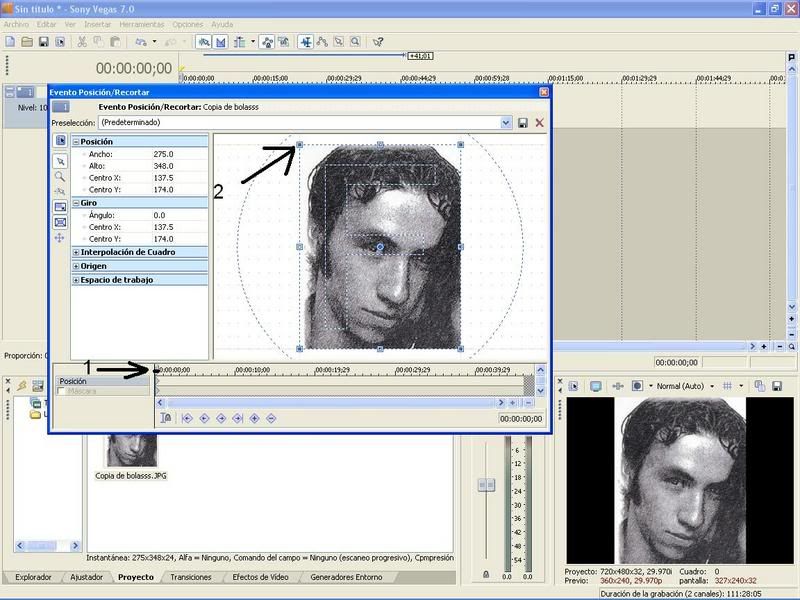The image size is (800, 600).
Task: Open the Editar menu
Action: 46,24
